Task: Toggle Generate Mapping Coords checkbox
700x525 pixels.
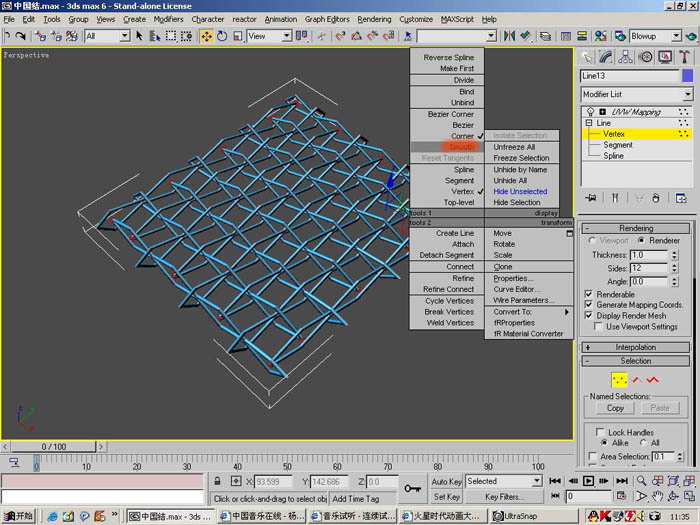Action: point(588,304)
